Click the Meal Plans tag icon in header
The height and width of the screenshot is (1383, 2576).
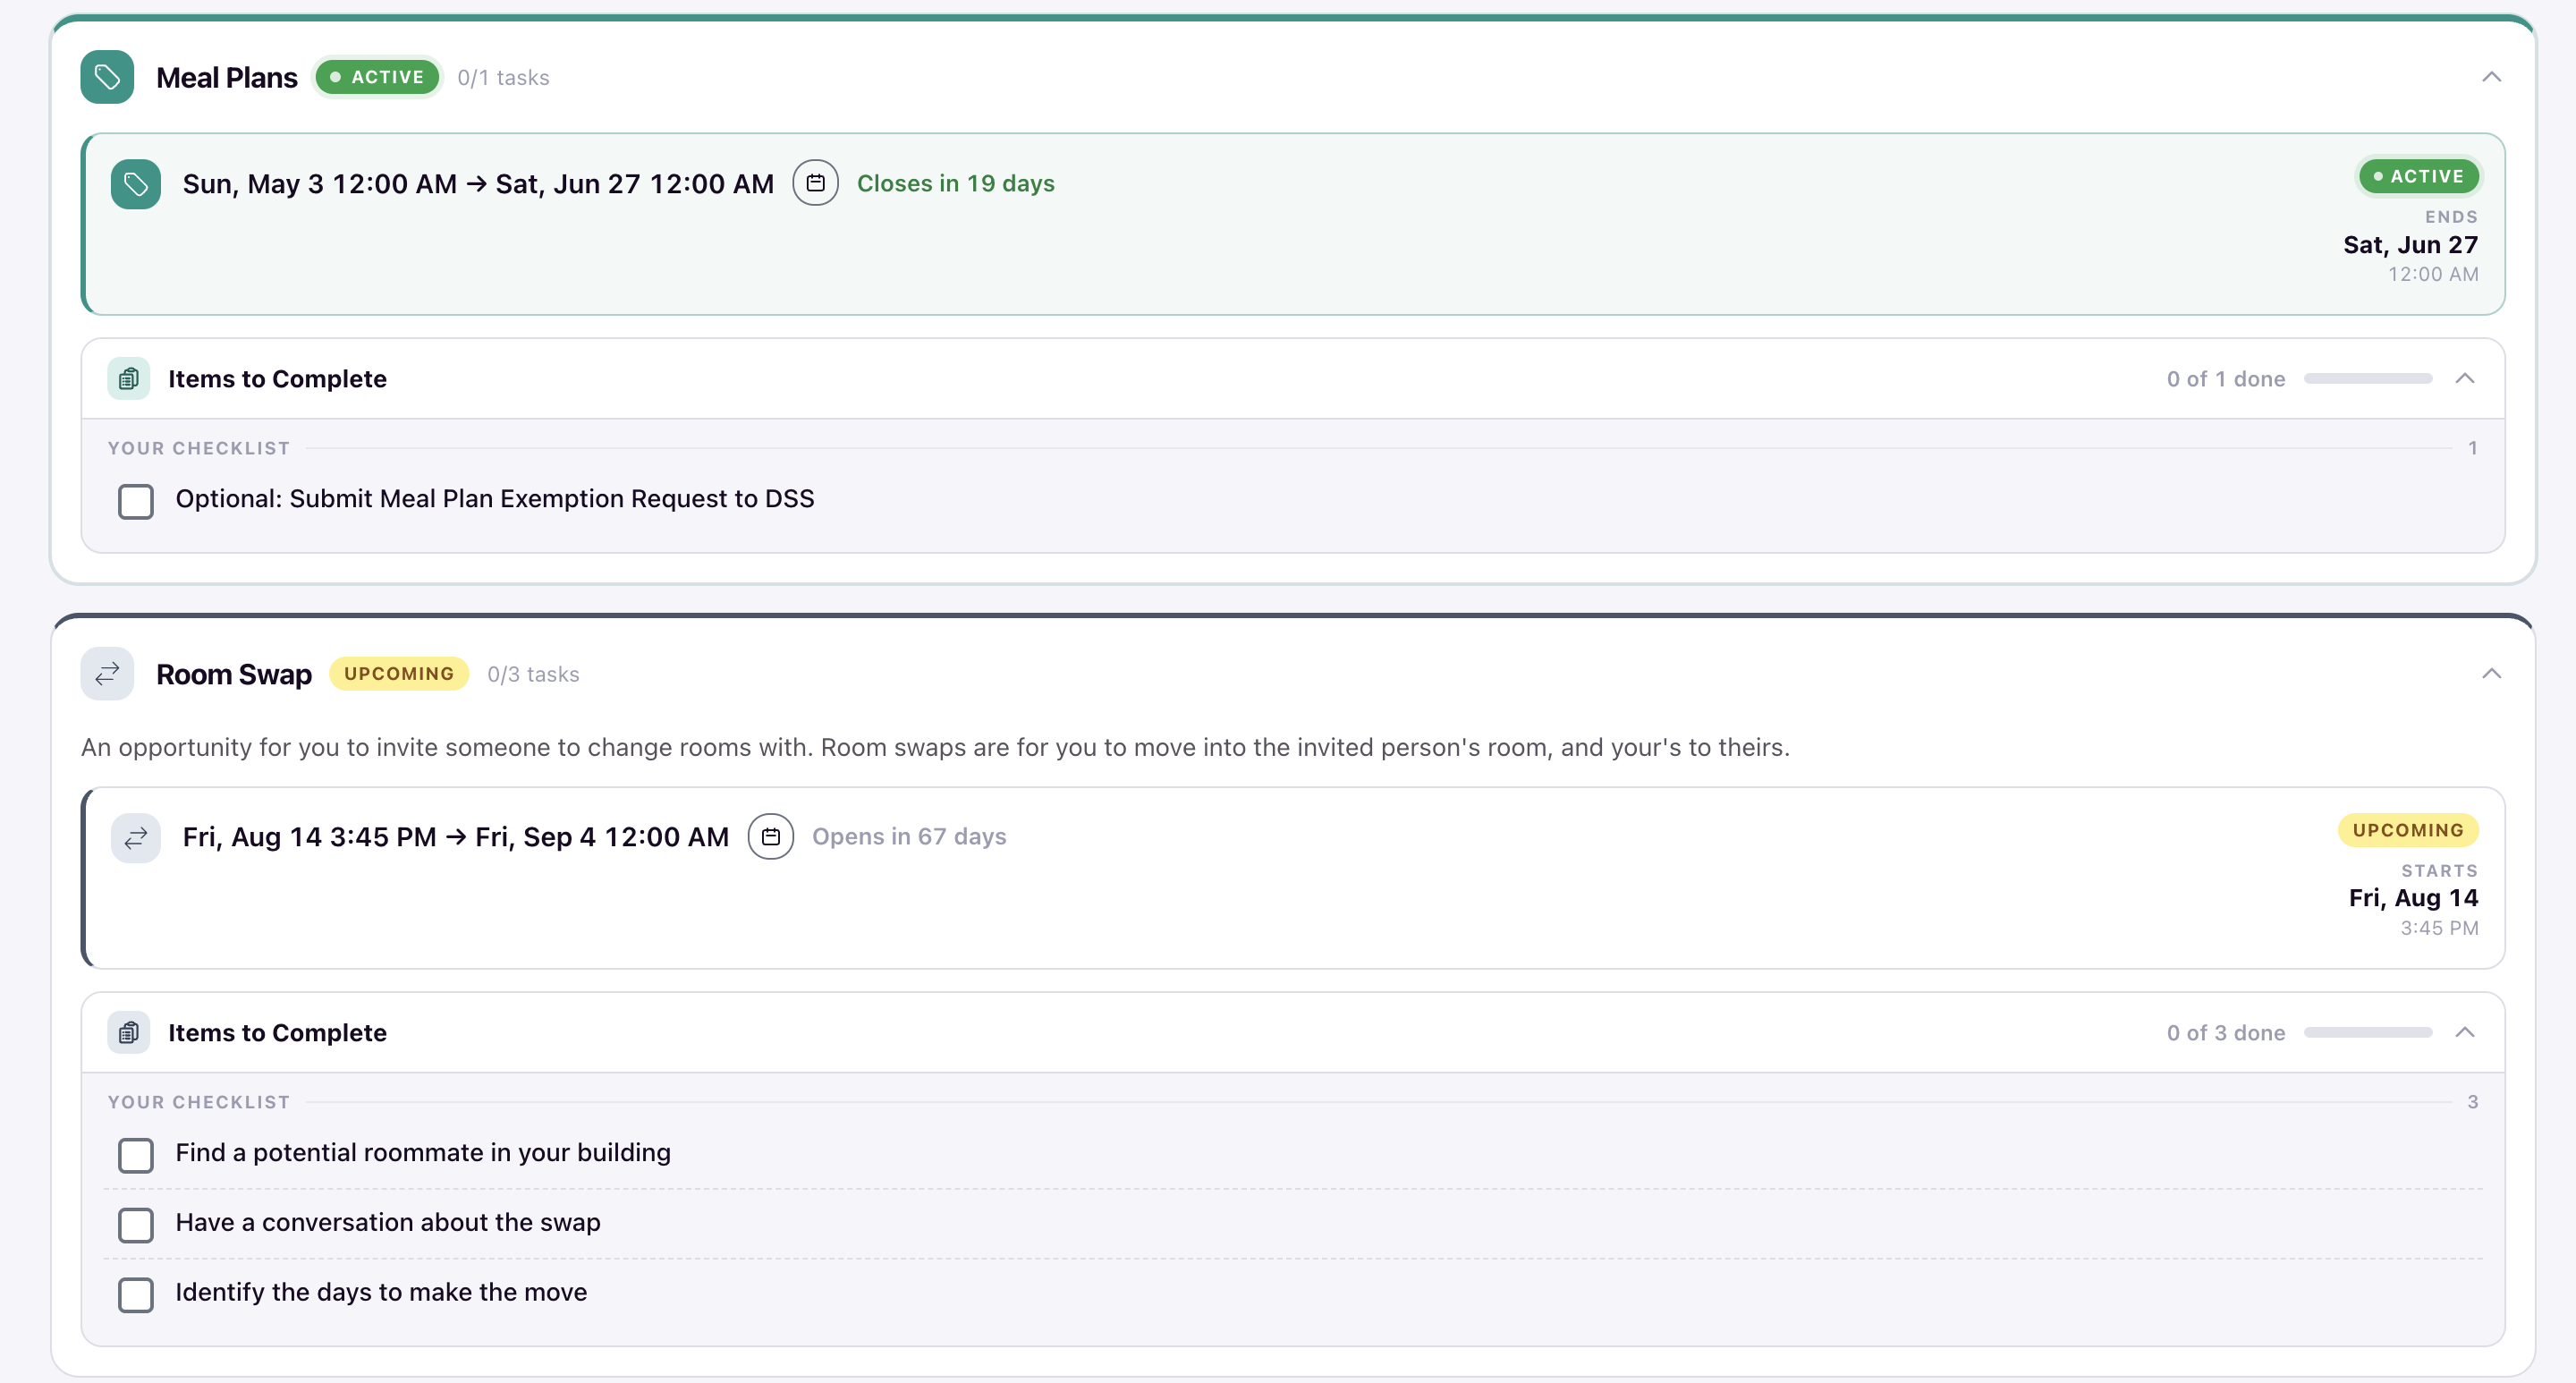107,77
